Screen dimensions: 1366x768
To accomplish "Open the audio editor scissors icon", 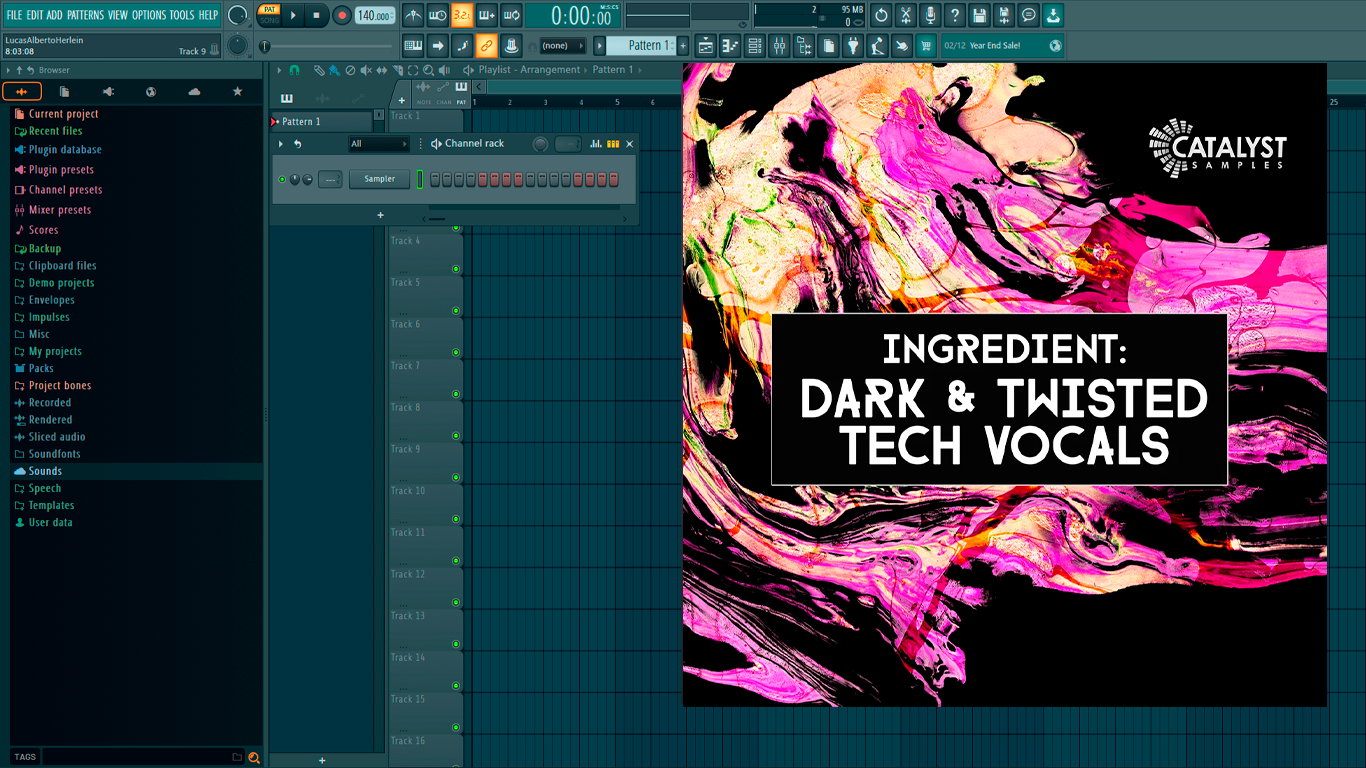I will [x=906, y=15].
